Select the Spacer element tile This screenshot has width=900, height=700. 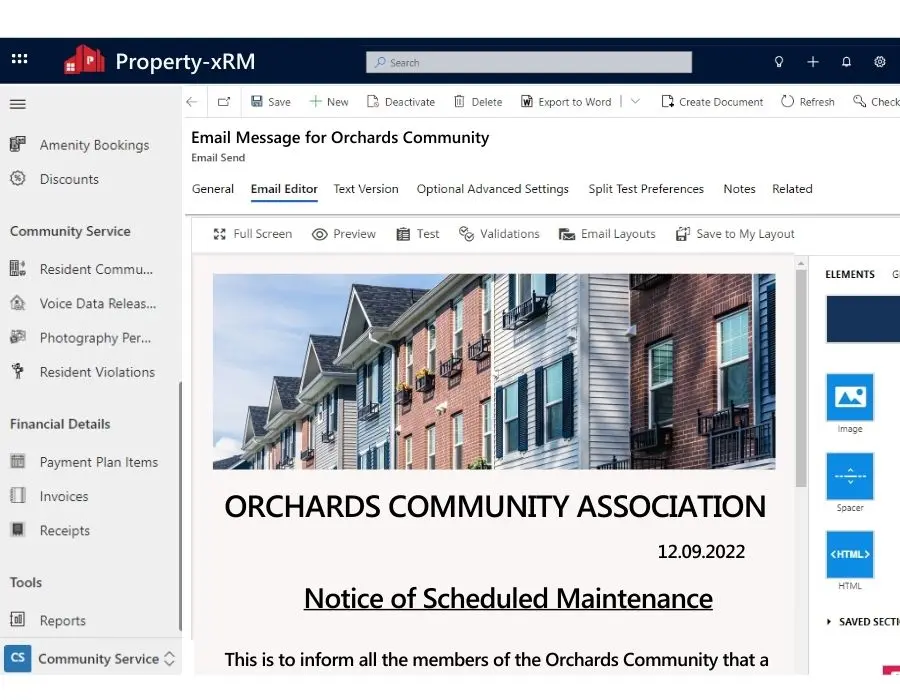pos(849,476)
